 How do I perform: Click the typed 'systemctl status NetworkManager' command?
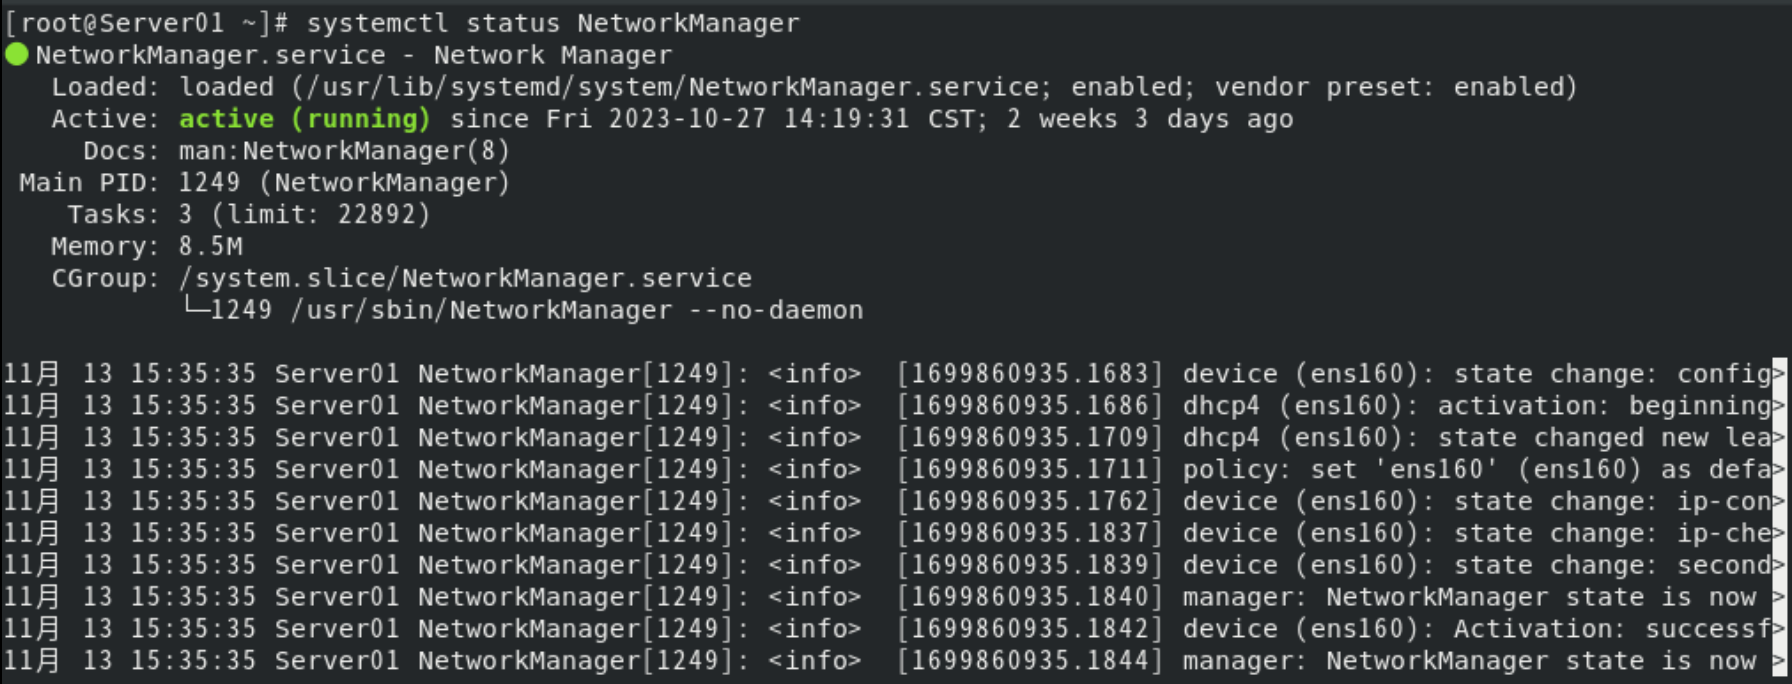pyautogui.click(x=553, y=23)
